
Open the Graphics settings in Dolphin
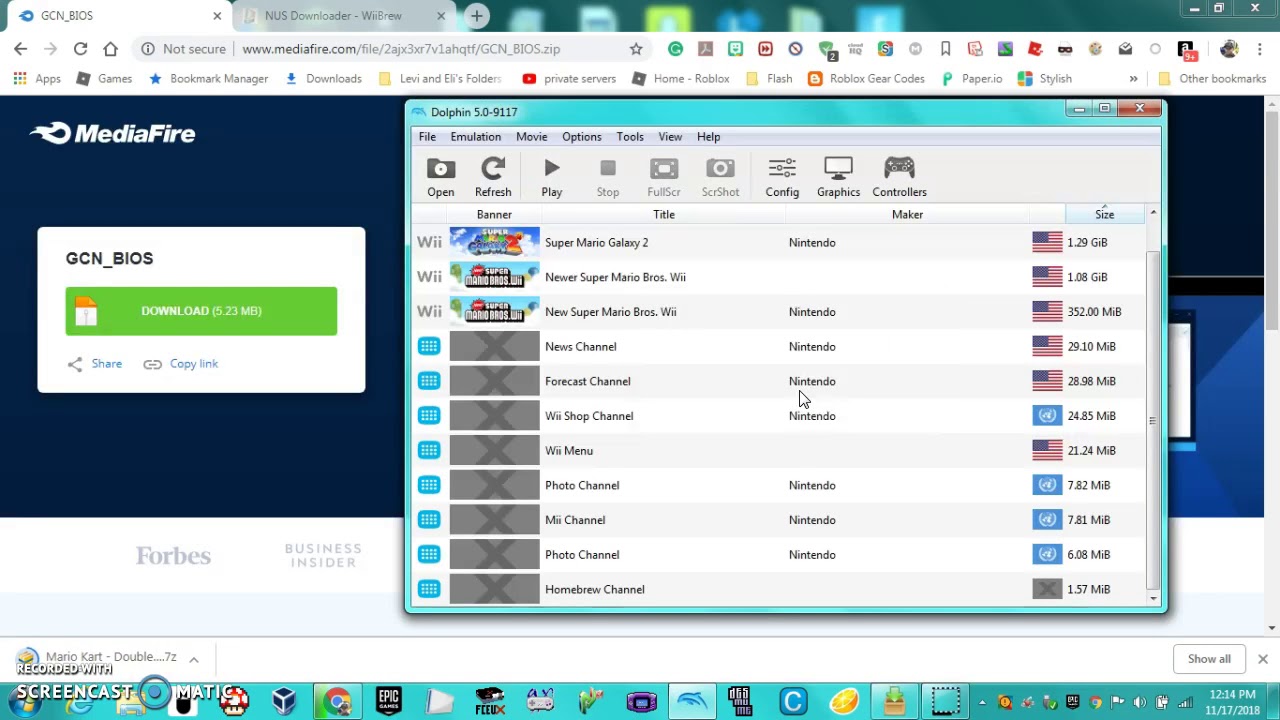[x=838, y=177]
